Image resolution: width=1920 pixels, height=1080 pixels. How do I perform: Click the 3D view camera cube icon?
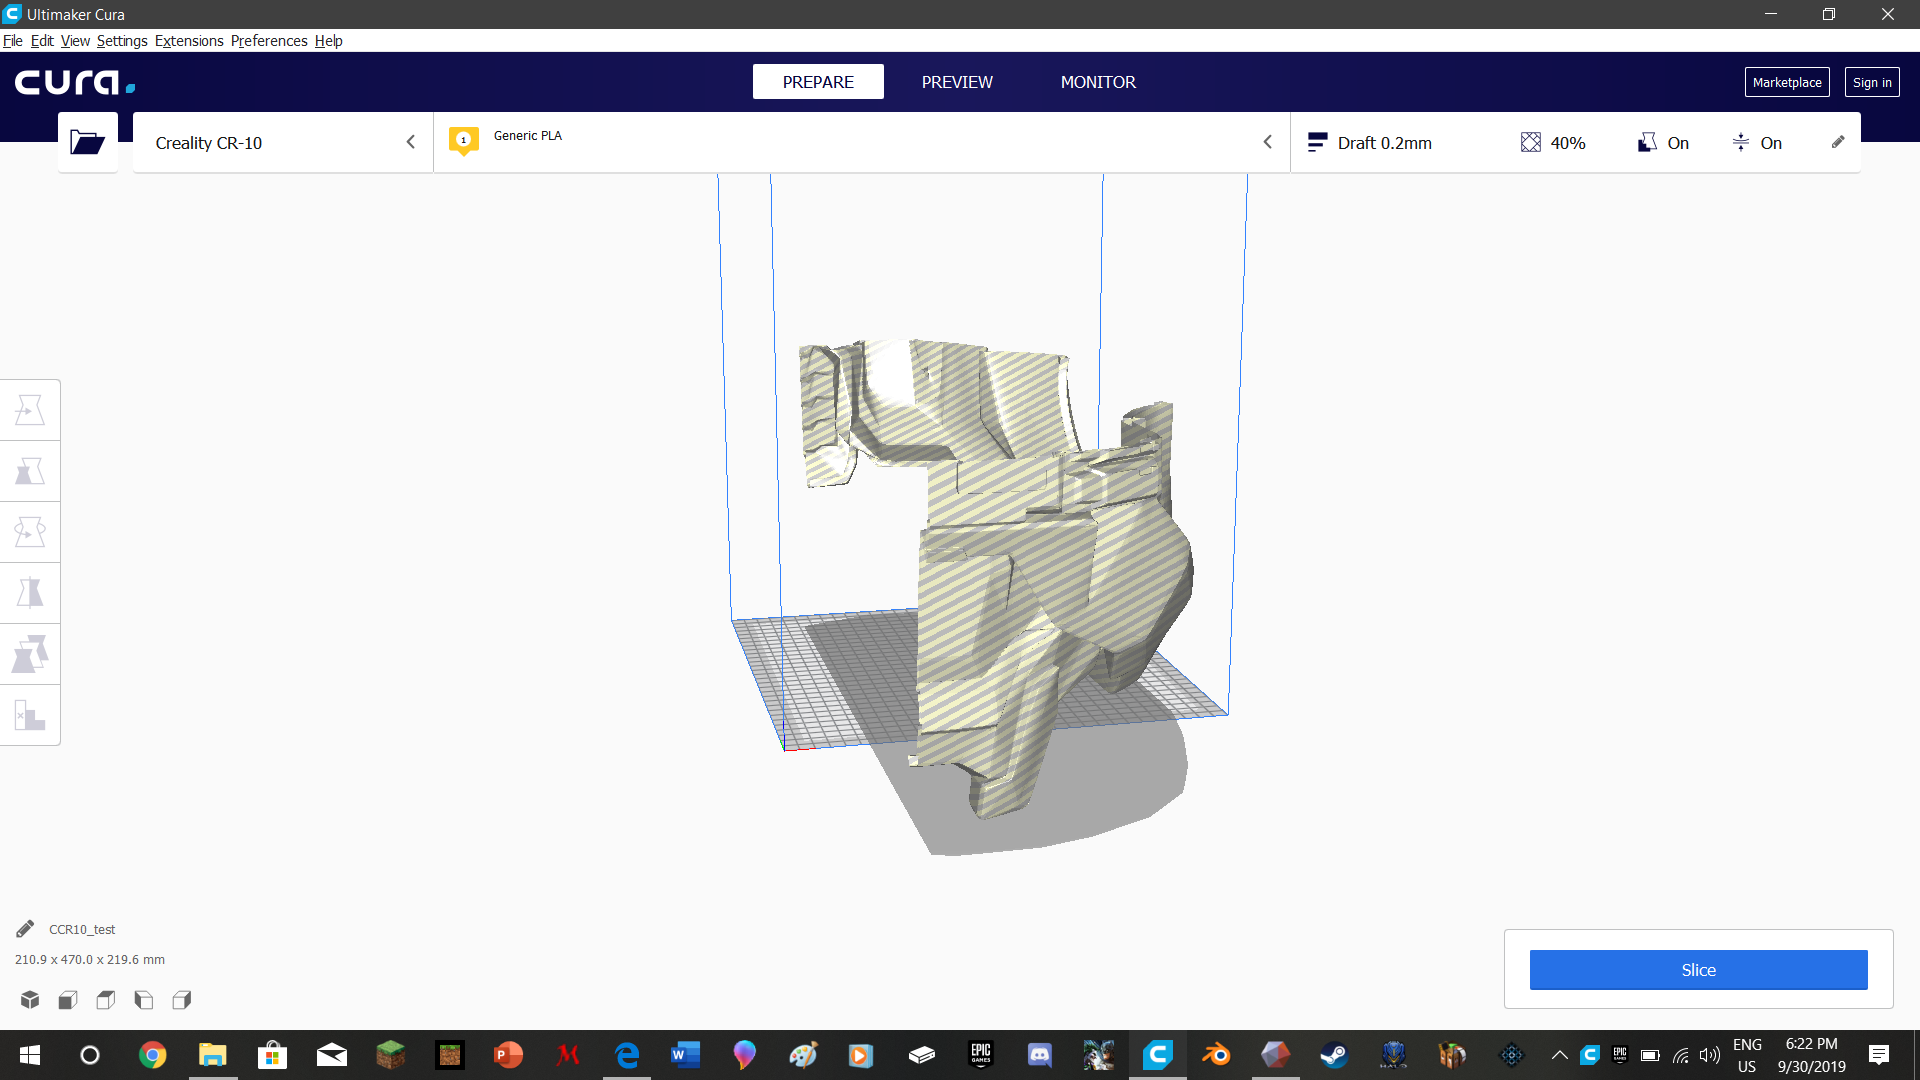coord(30,999)
